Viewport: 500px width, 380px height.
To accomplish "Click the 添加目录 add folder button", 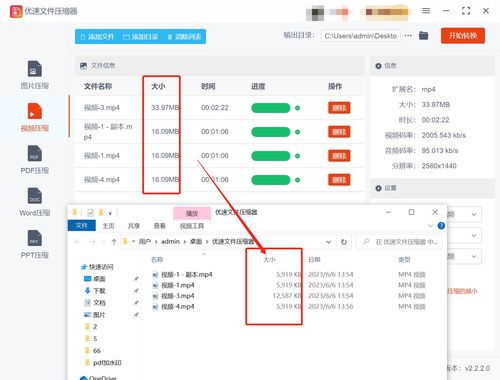I will 140,37.
